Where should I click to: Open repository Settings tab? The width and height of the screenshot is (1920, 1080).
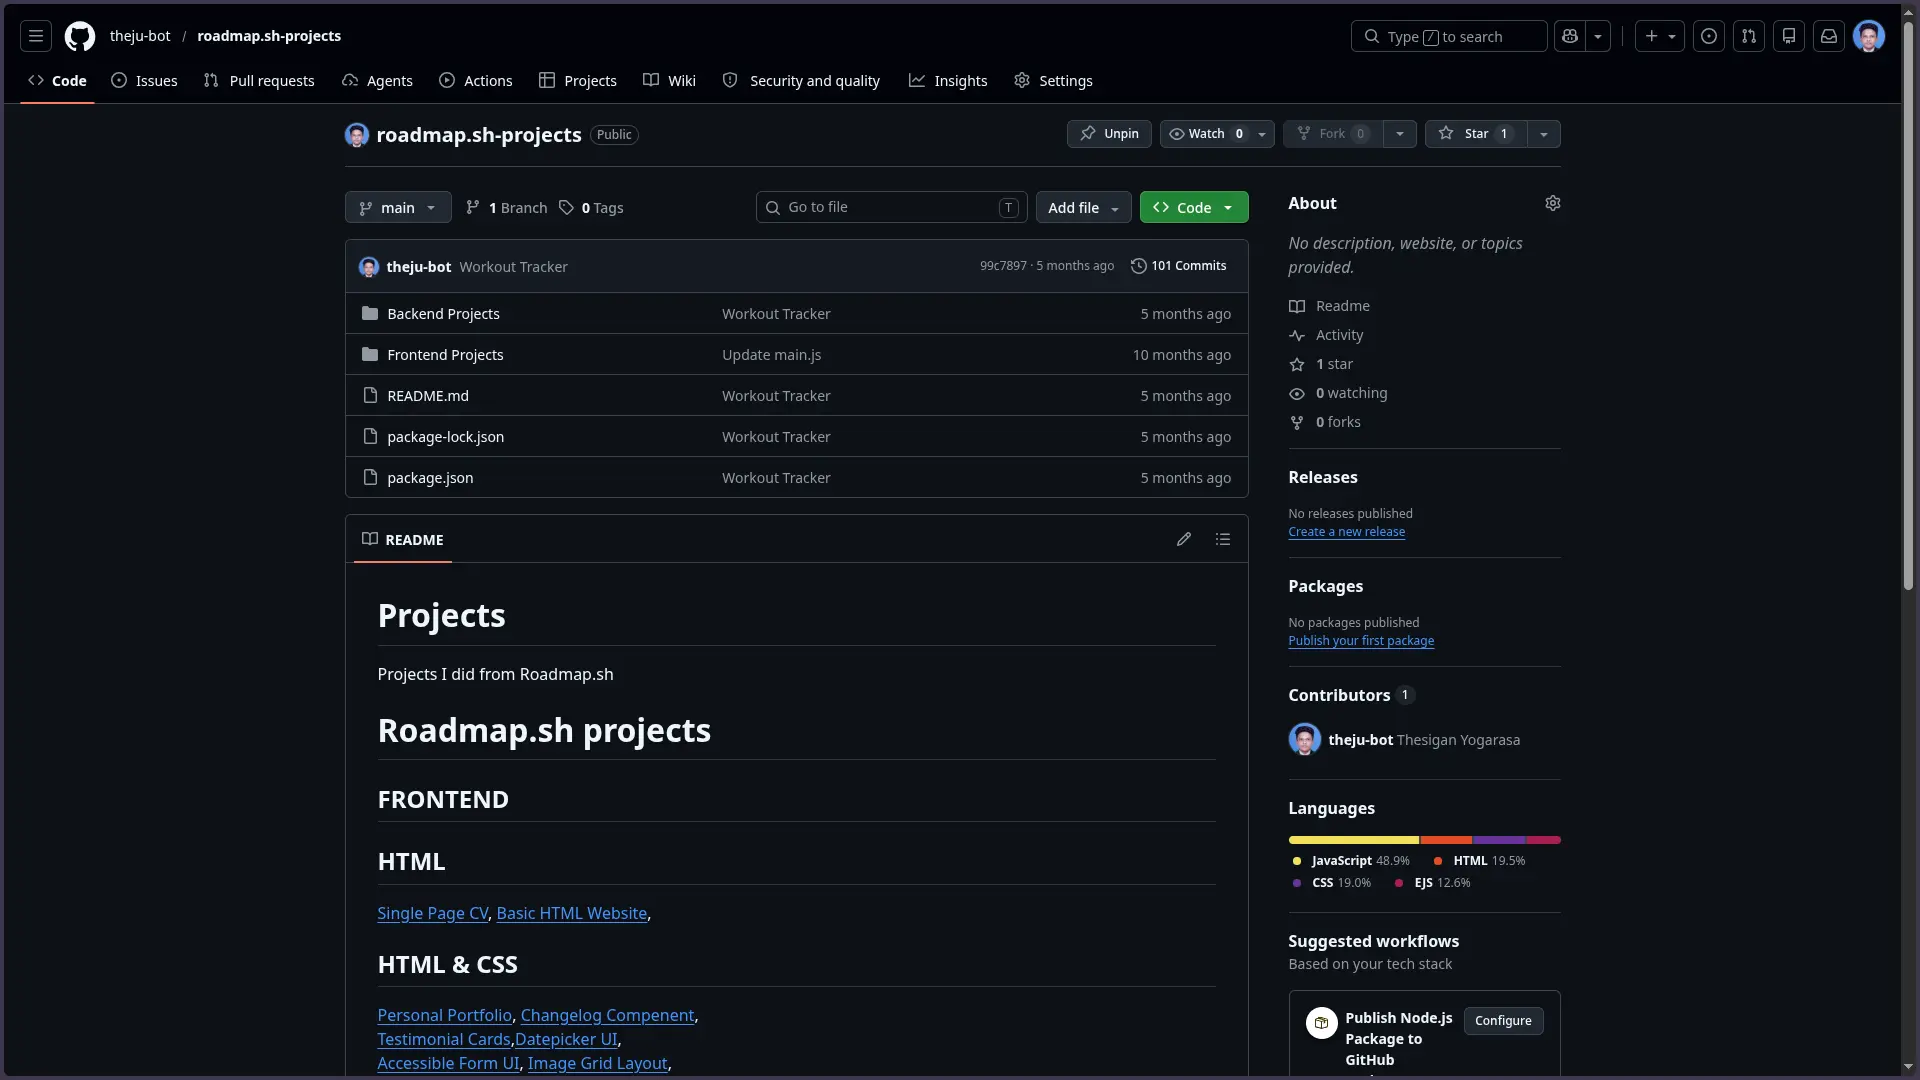pos(1053,81)
